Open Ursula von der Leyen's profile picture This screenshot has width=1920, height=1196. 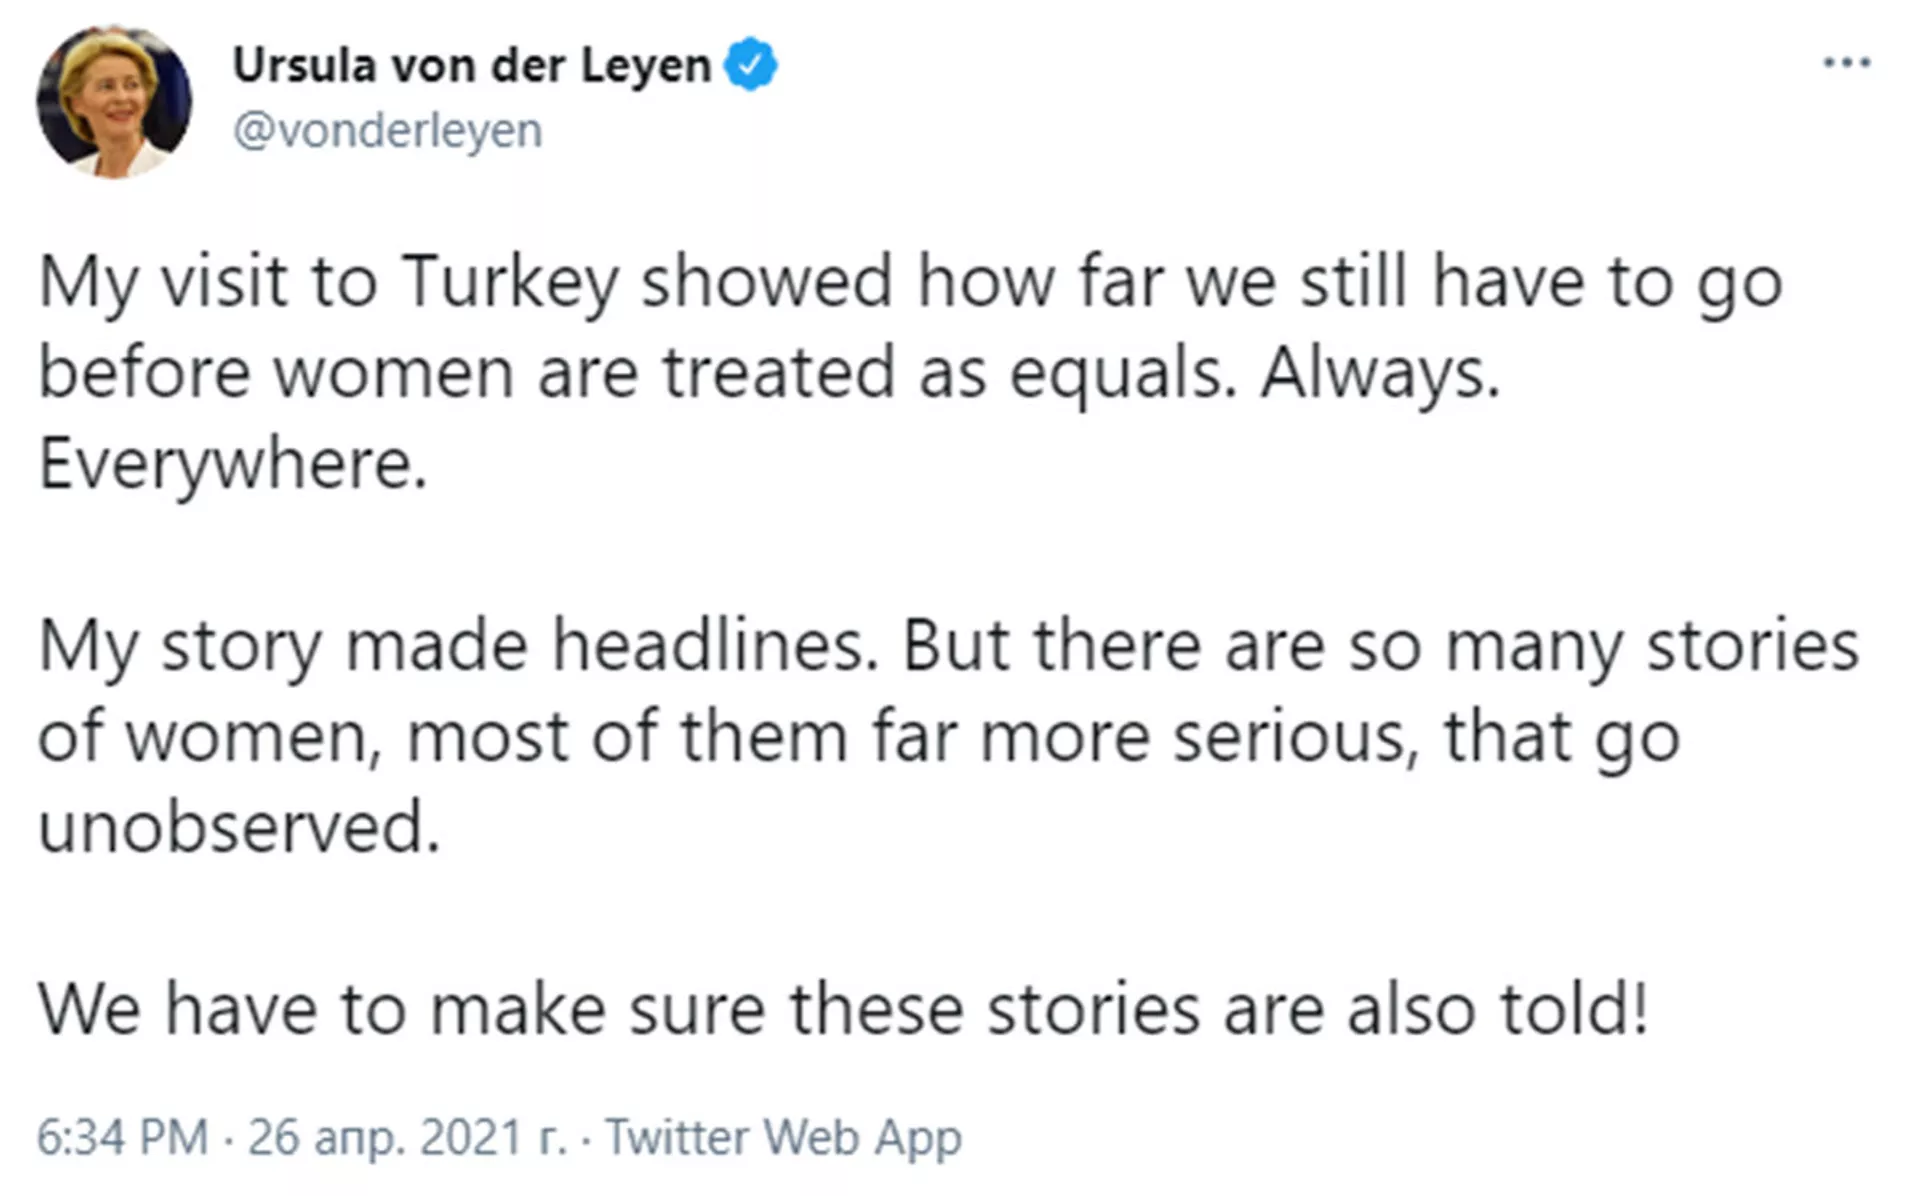[114, 102]
